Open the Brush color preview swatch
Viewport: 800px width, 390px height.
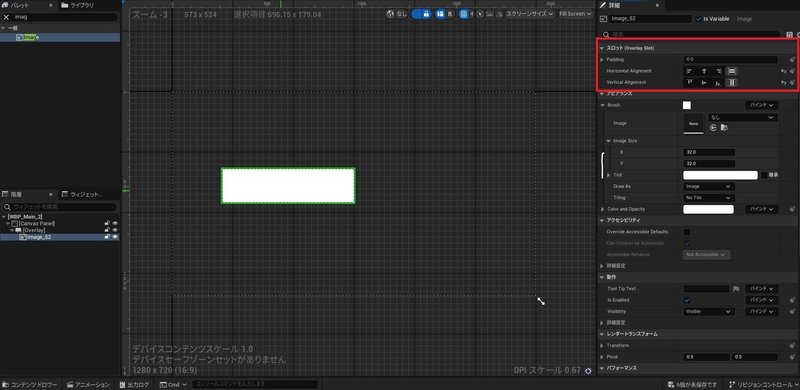(687, 105)
